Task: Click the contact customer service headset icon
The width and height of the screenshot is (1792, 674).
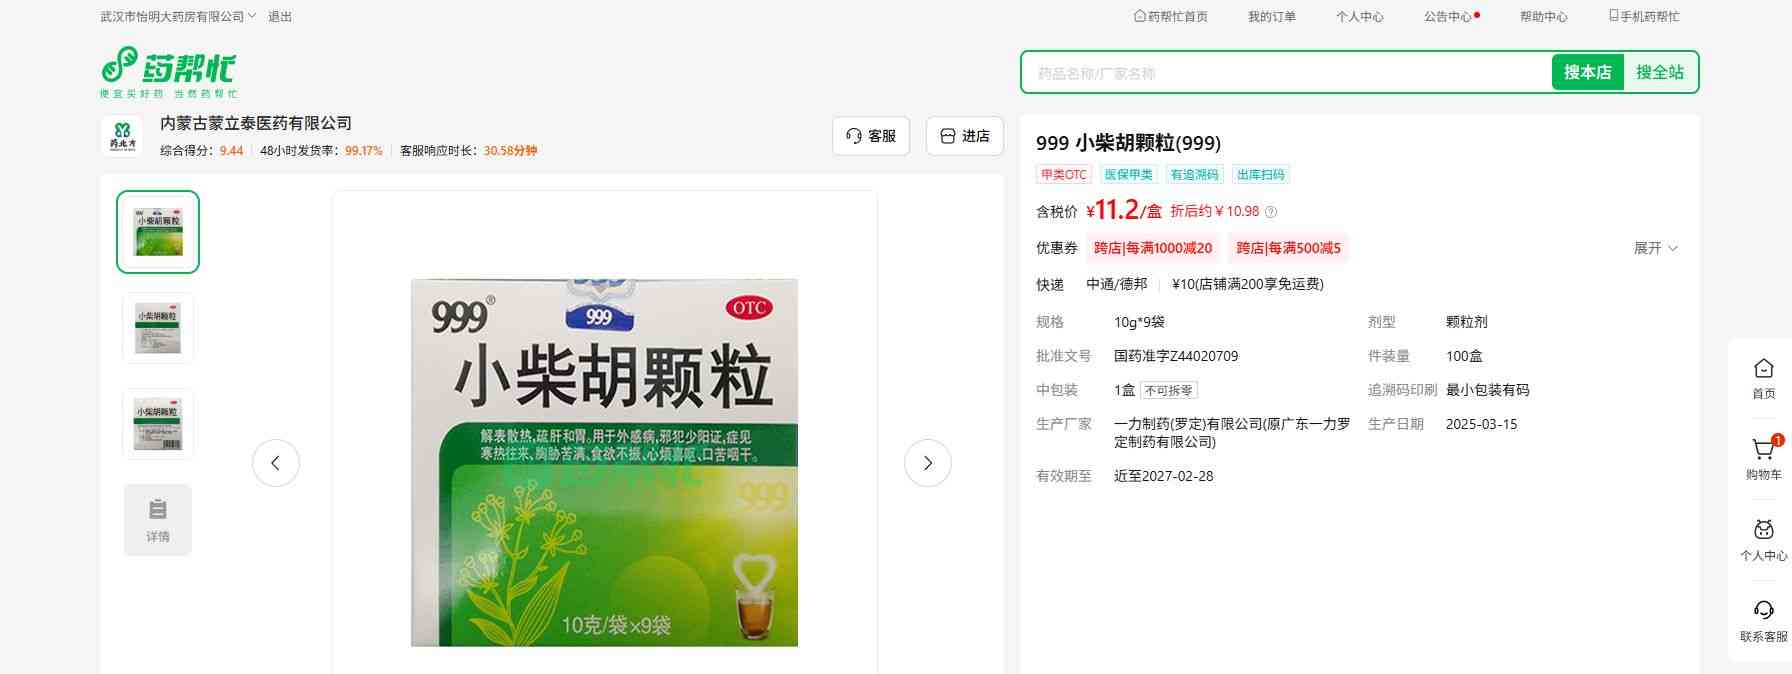Action: coord(1763,611)
